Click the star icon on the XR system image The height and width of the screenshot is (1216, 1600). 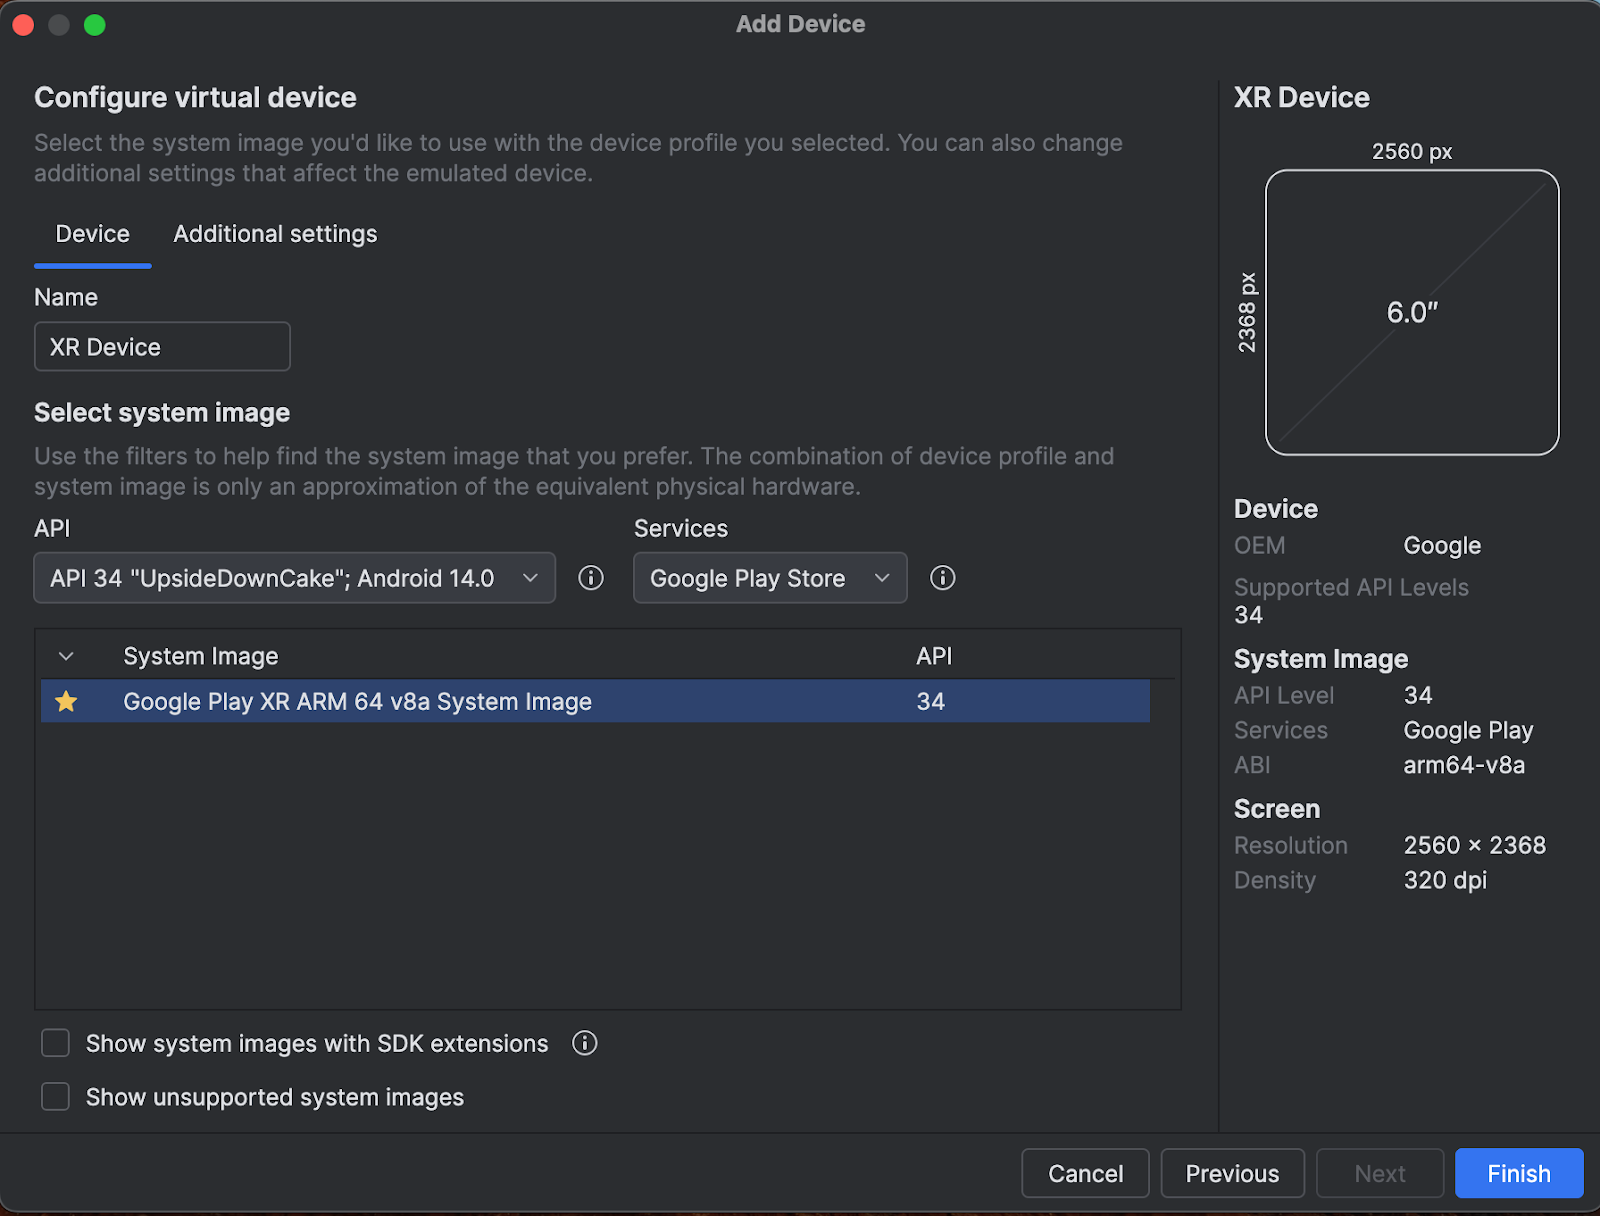(66, 701)
